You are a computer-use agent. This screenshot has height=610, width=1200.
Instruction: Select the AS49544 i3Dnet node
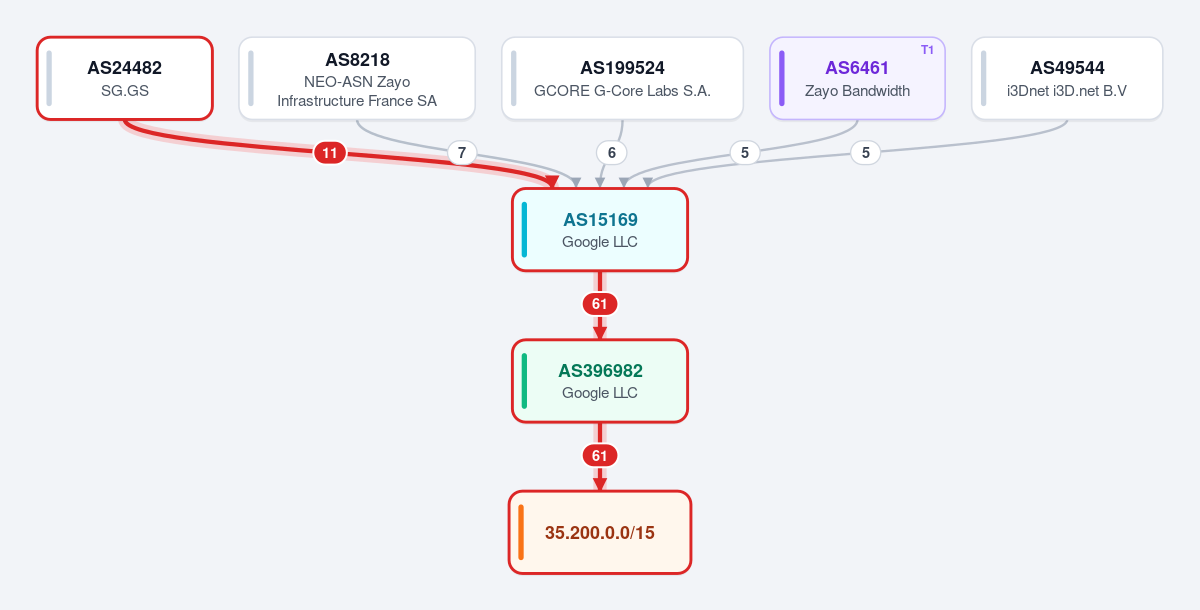1067,78
